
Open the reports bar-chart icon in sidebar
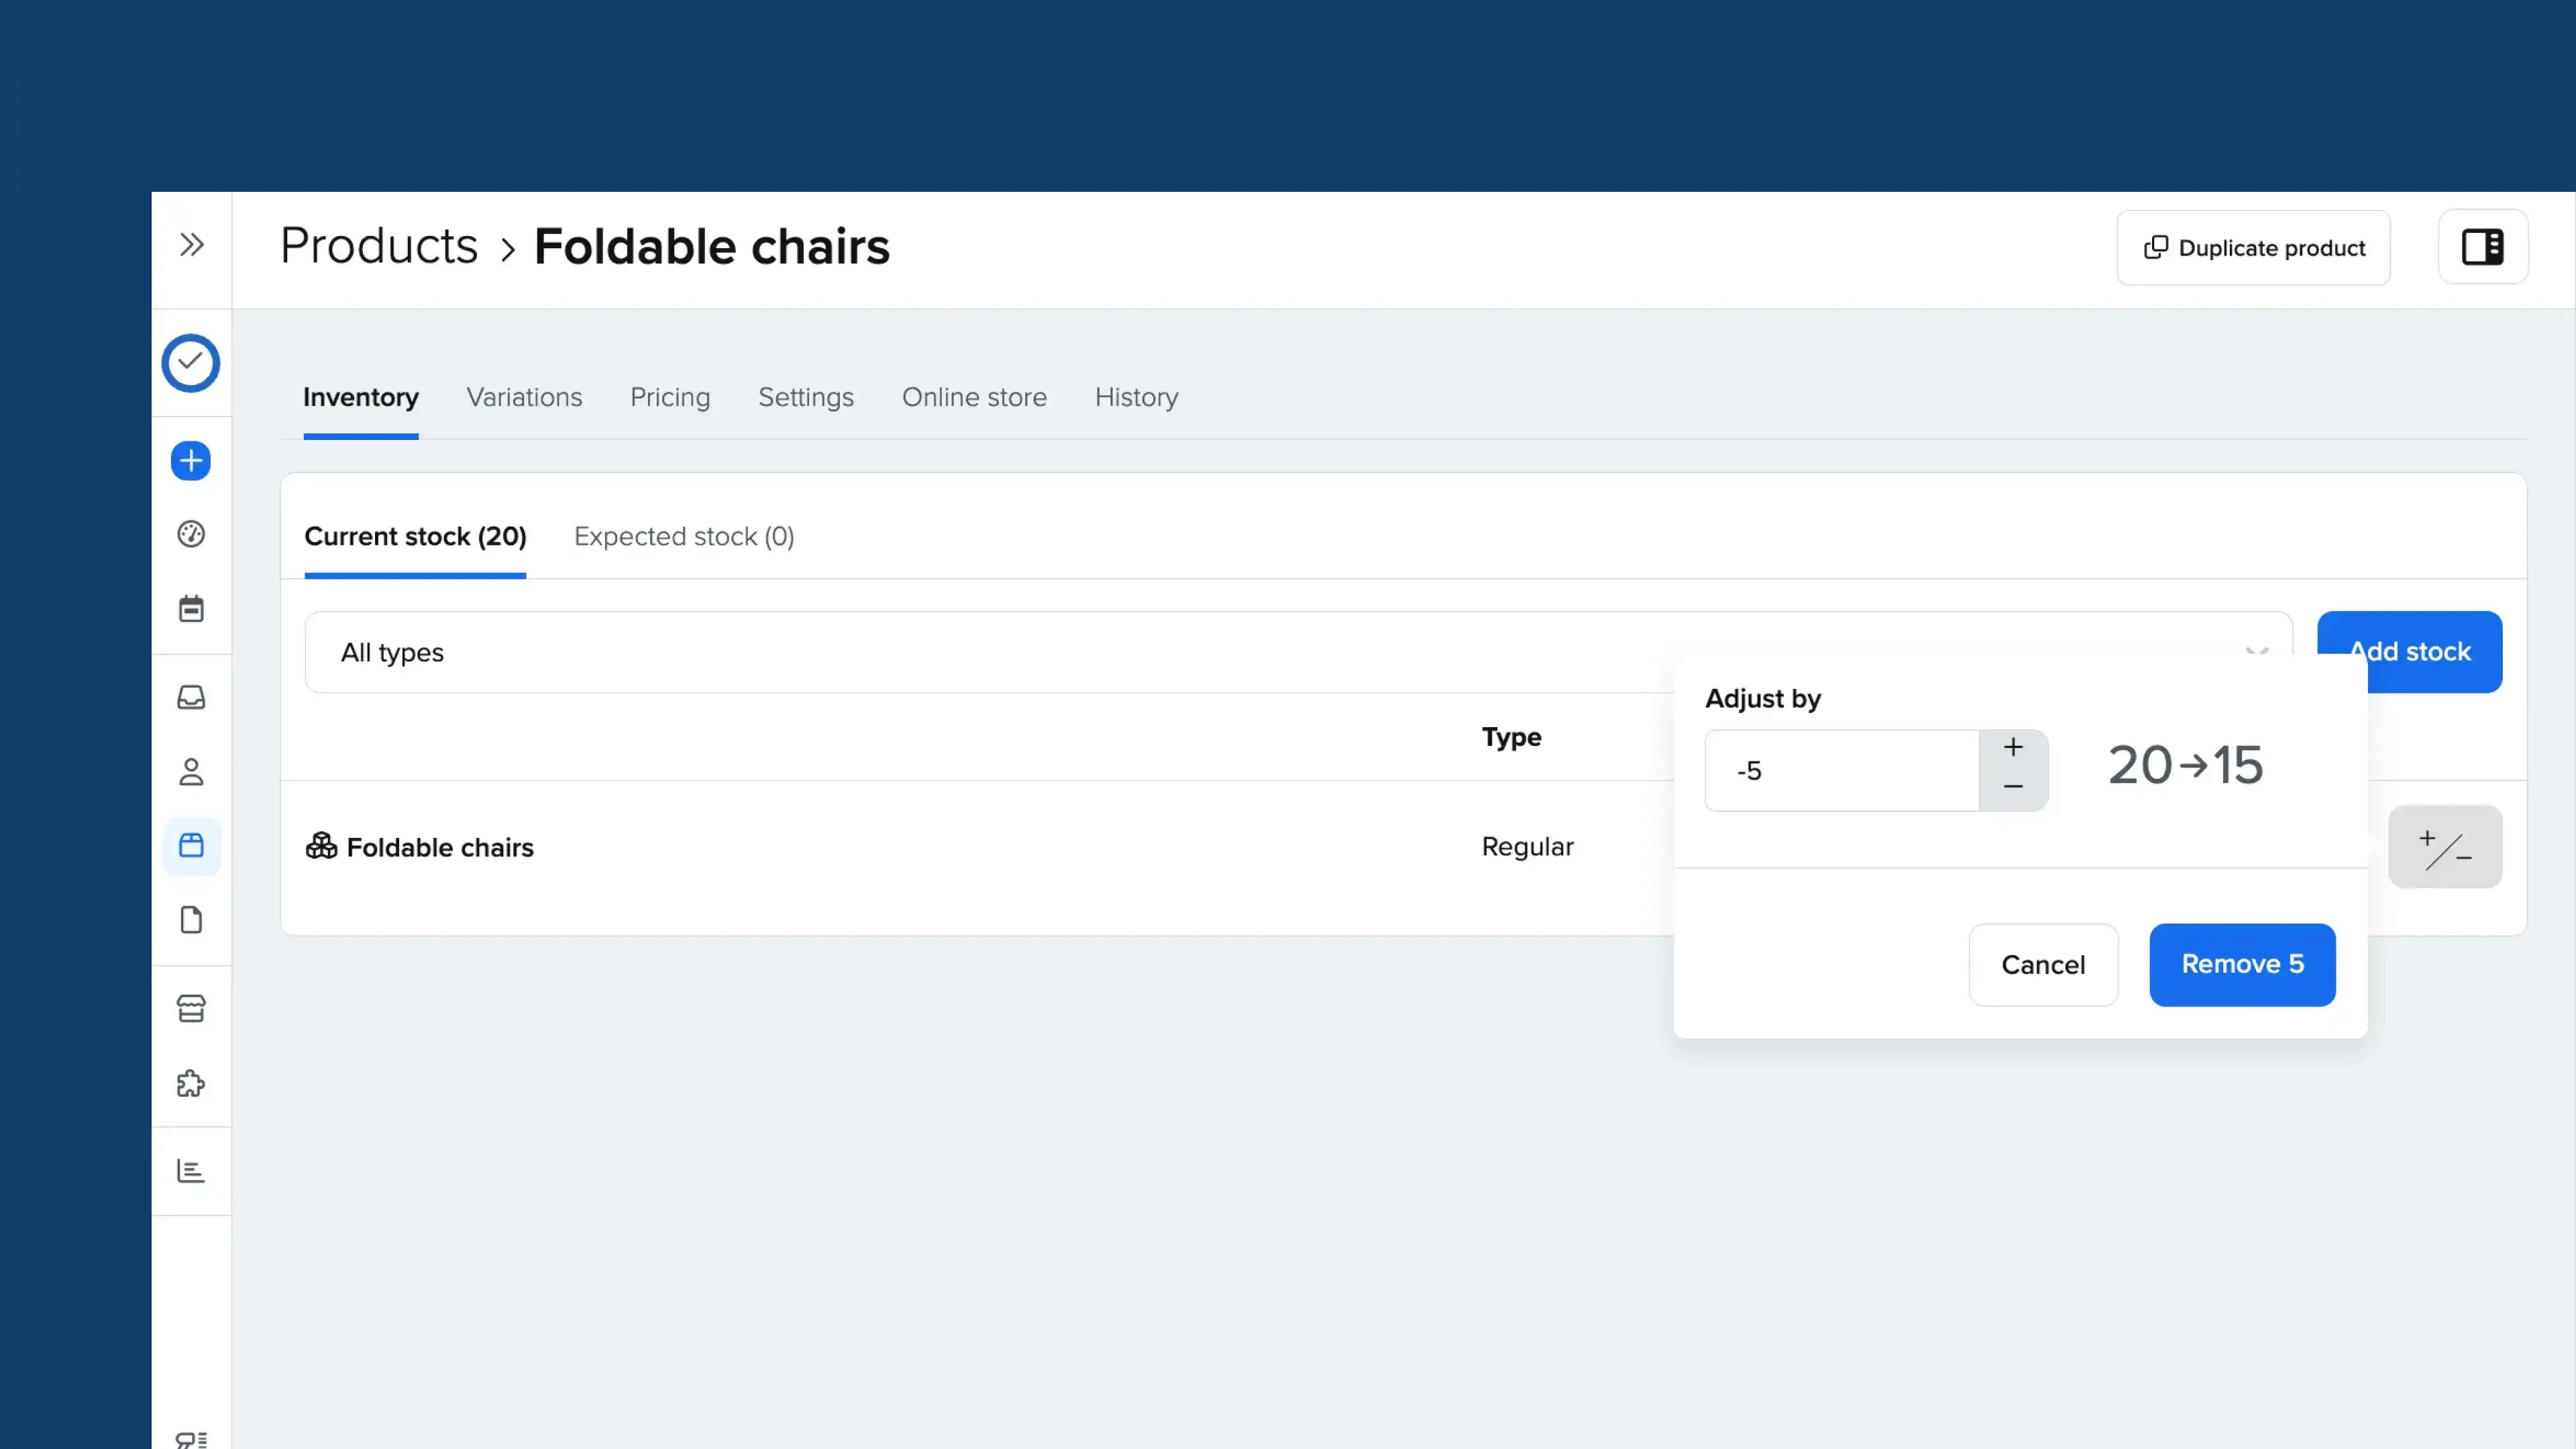pos(191,1171)
